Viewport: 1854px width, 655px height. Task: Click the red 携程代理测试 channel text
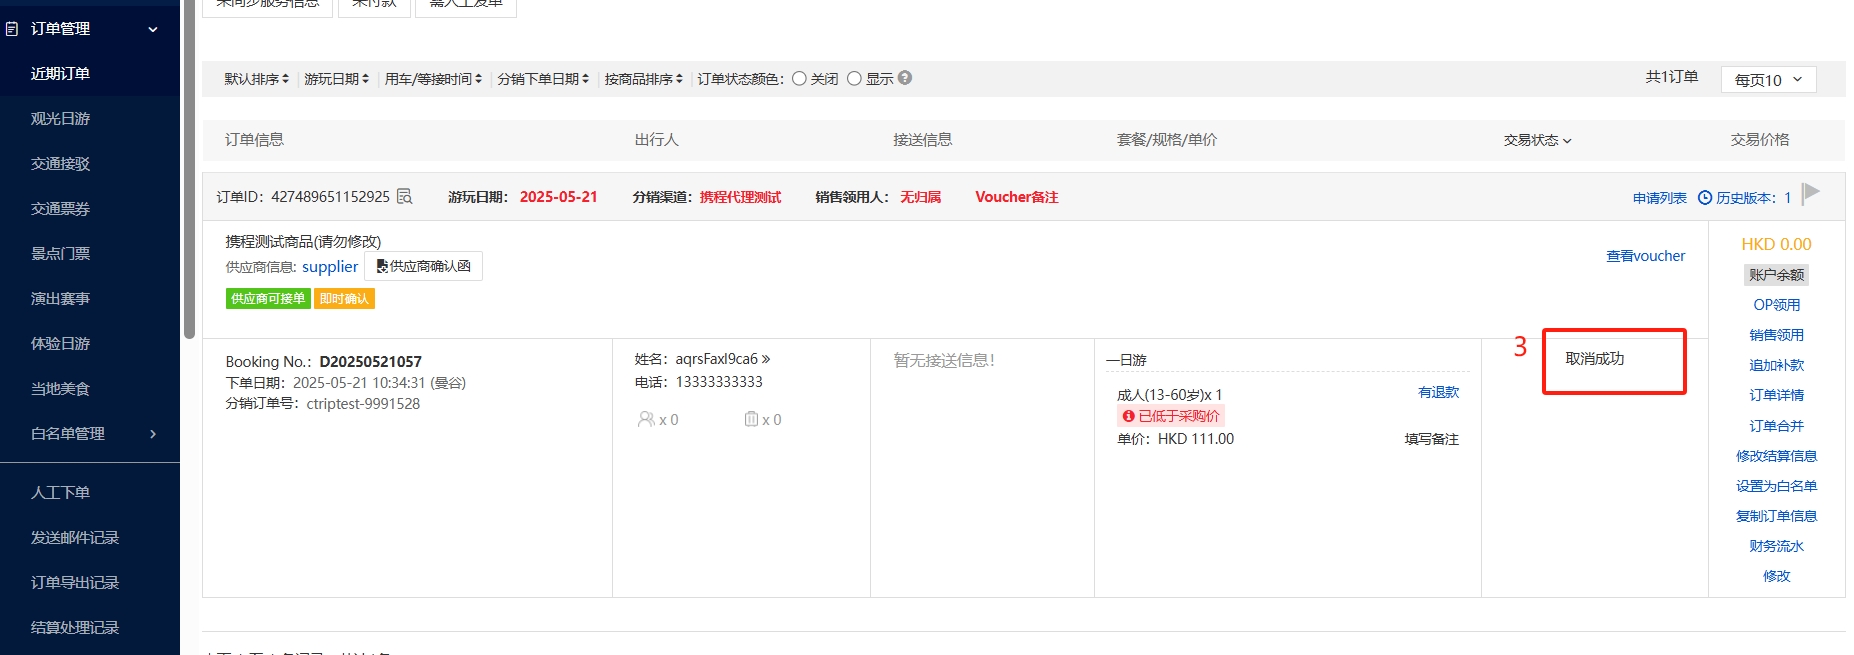coord(740,197)
